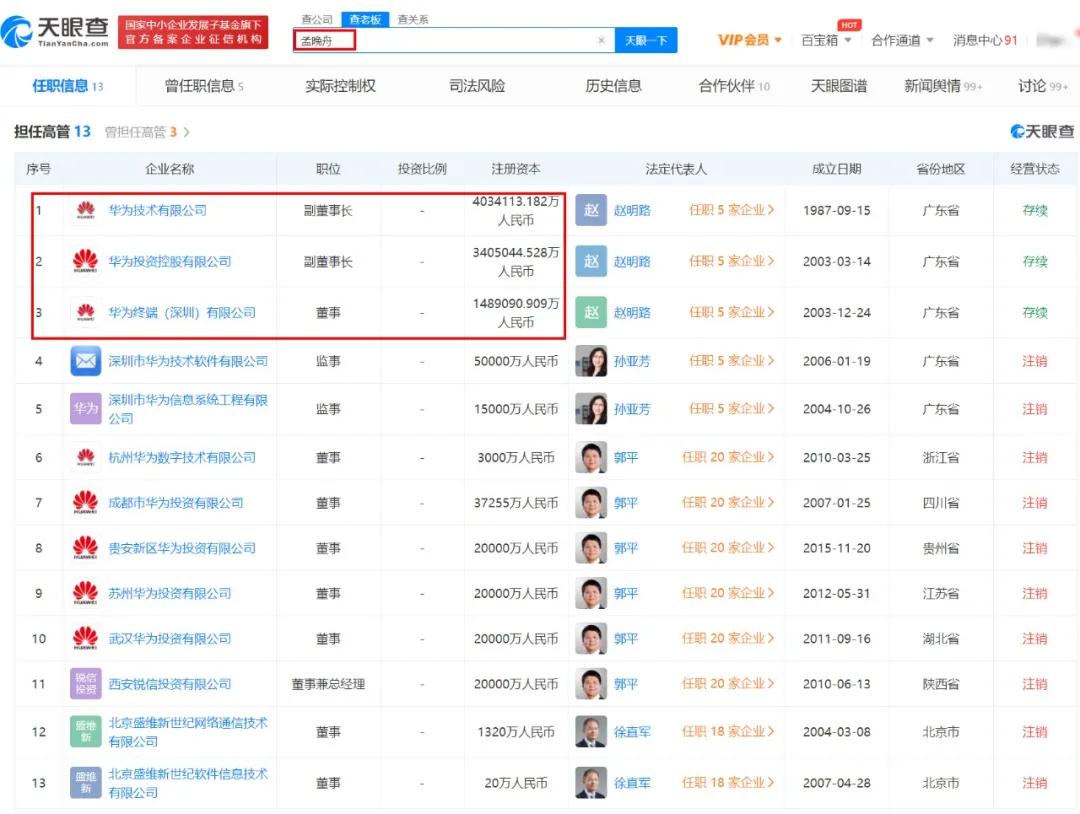Click the Tianyancha logo top left
This screenshot has height=814, width=1080.
pos(55,31)
